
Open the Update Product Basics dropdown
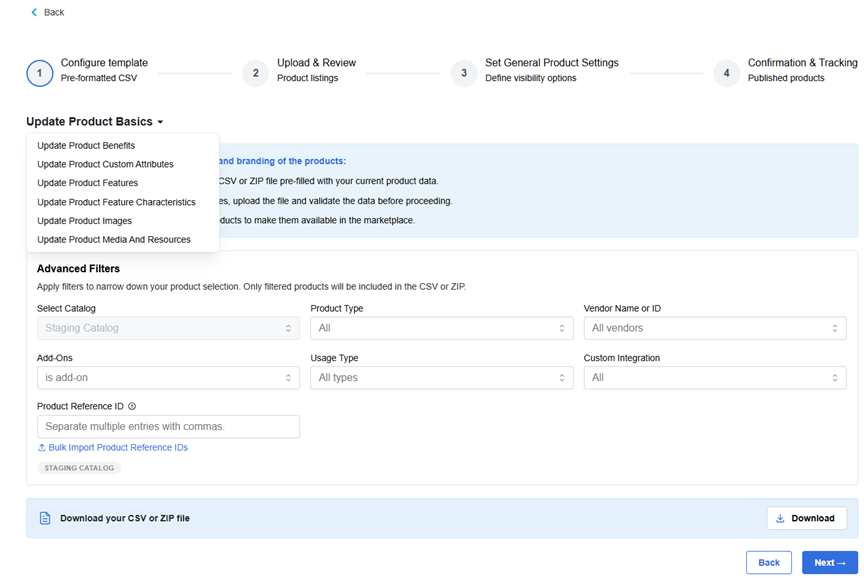click(x=95, y=121)
